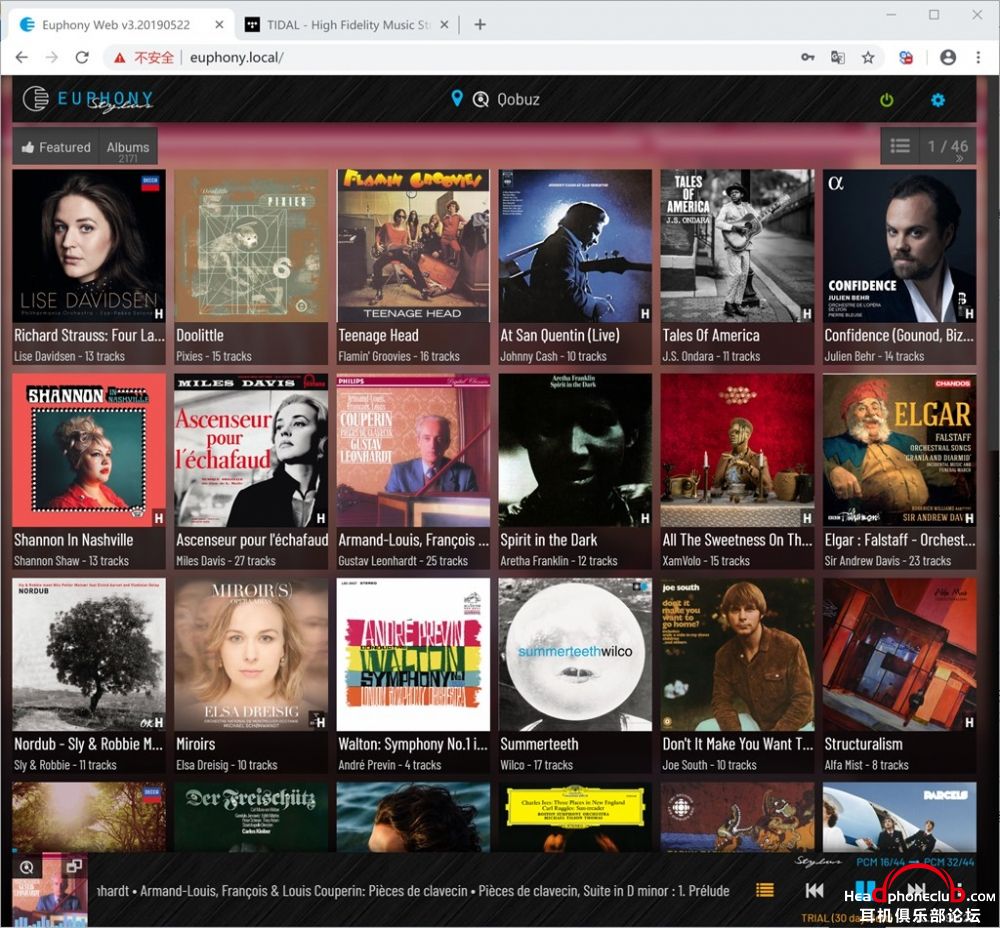Click the translate page icon
Image resolution: width=1000 pixels, height=928 pixels.
[x=837, y=57]
